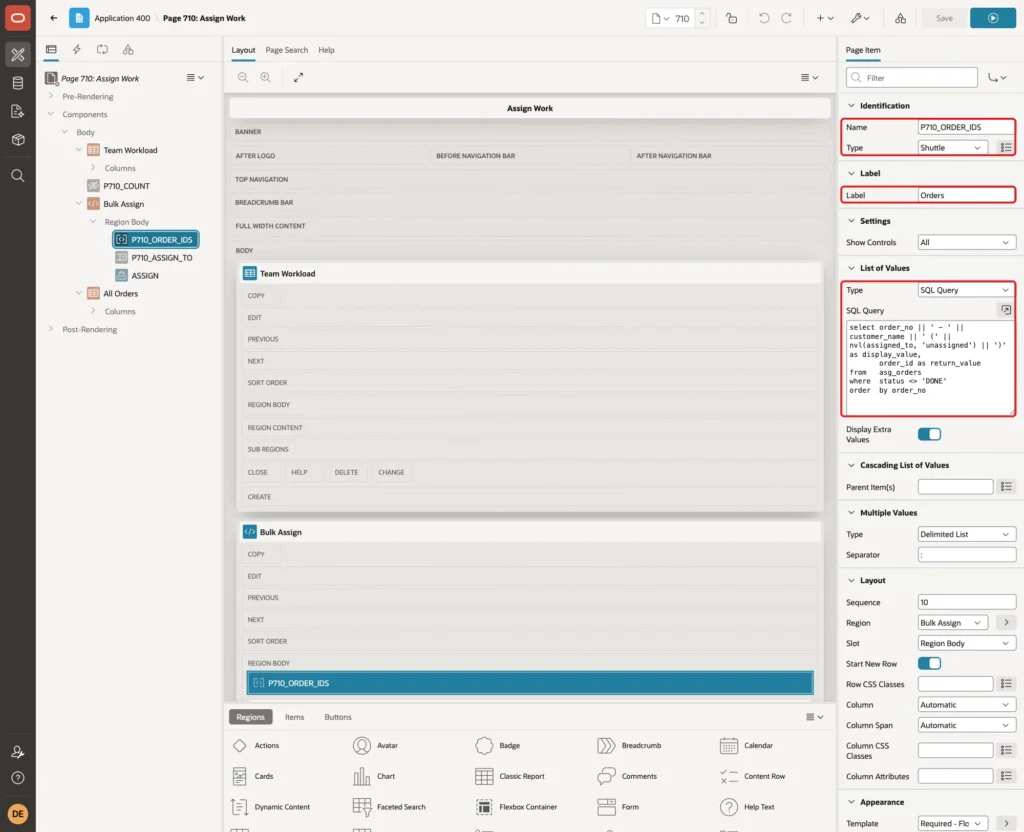This screenshot has height=832, width=1024.
Task: Open the App Builder sidebar icon
Action: (x=18, y=54)
